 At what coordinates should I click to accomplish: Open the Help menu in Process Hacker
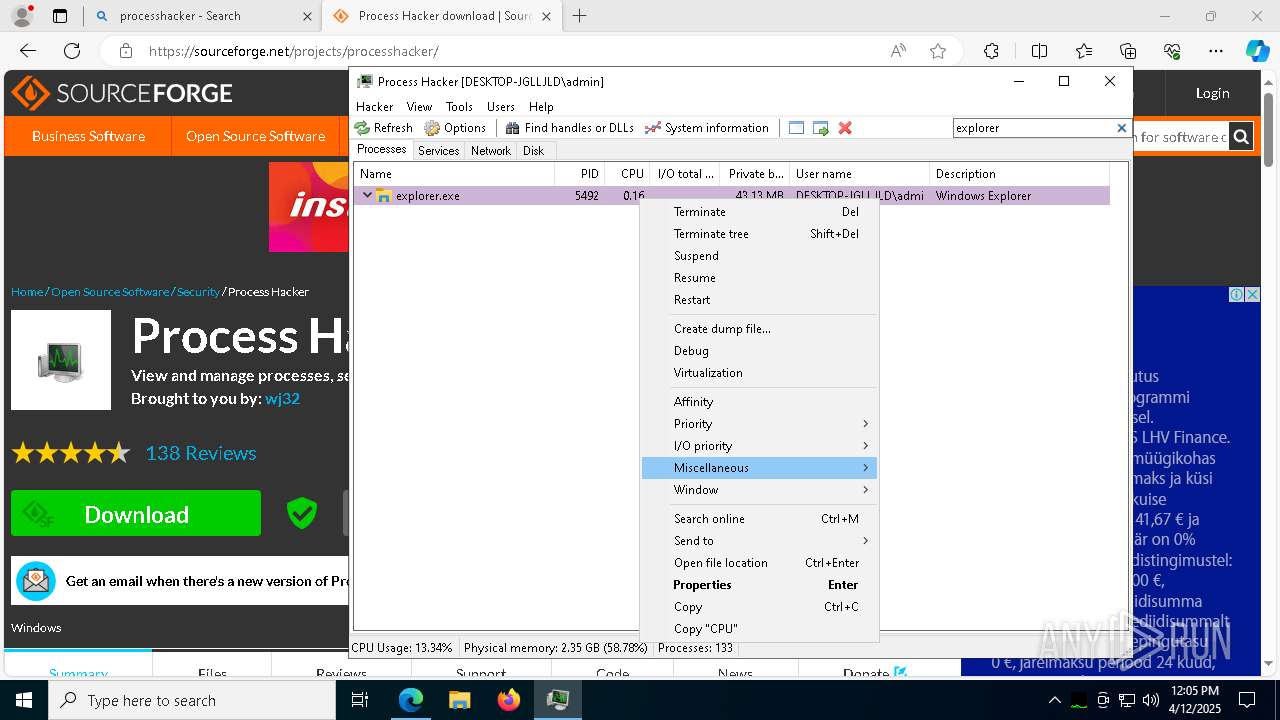pyautogui.click(x=541, y=107)
